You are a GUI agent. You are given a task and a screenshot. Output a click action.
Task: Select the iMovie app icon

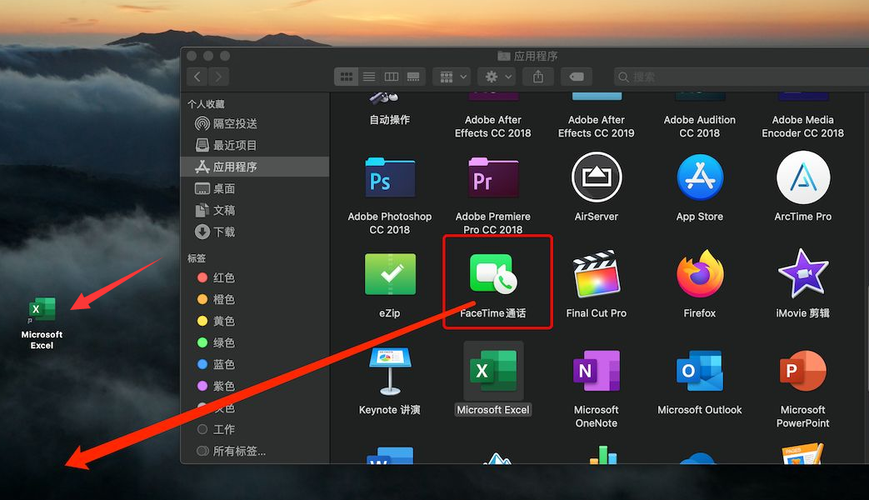coord(802,275)
